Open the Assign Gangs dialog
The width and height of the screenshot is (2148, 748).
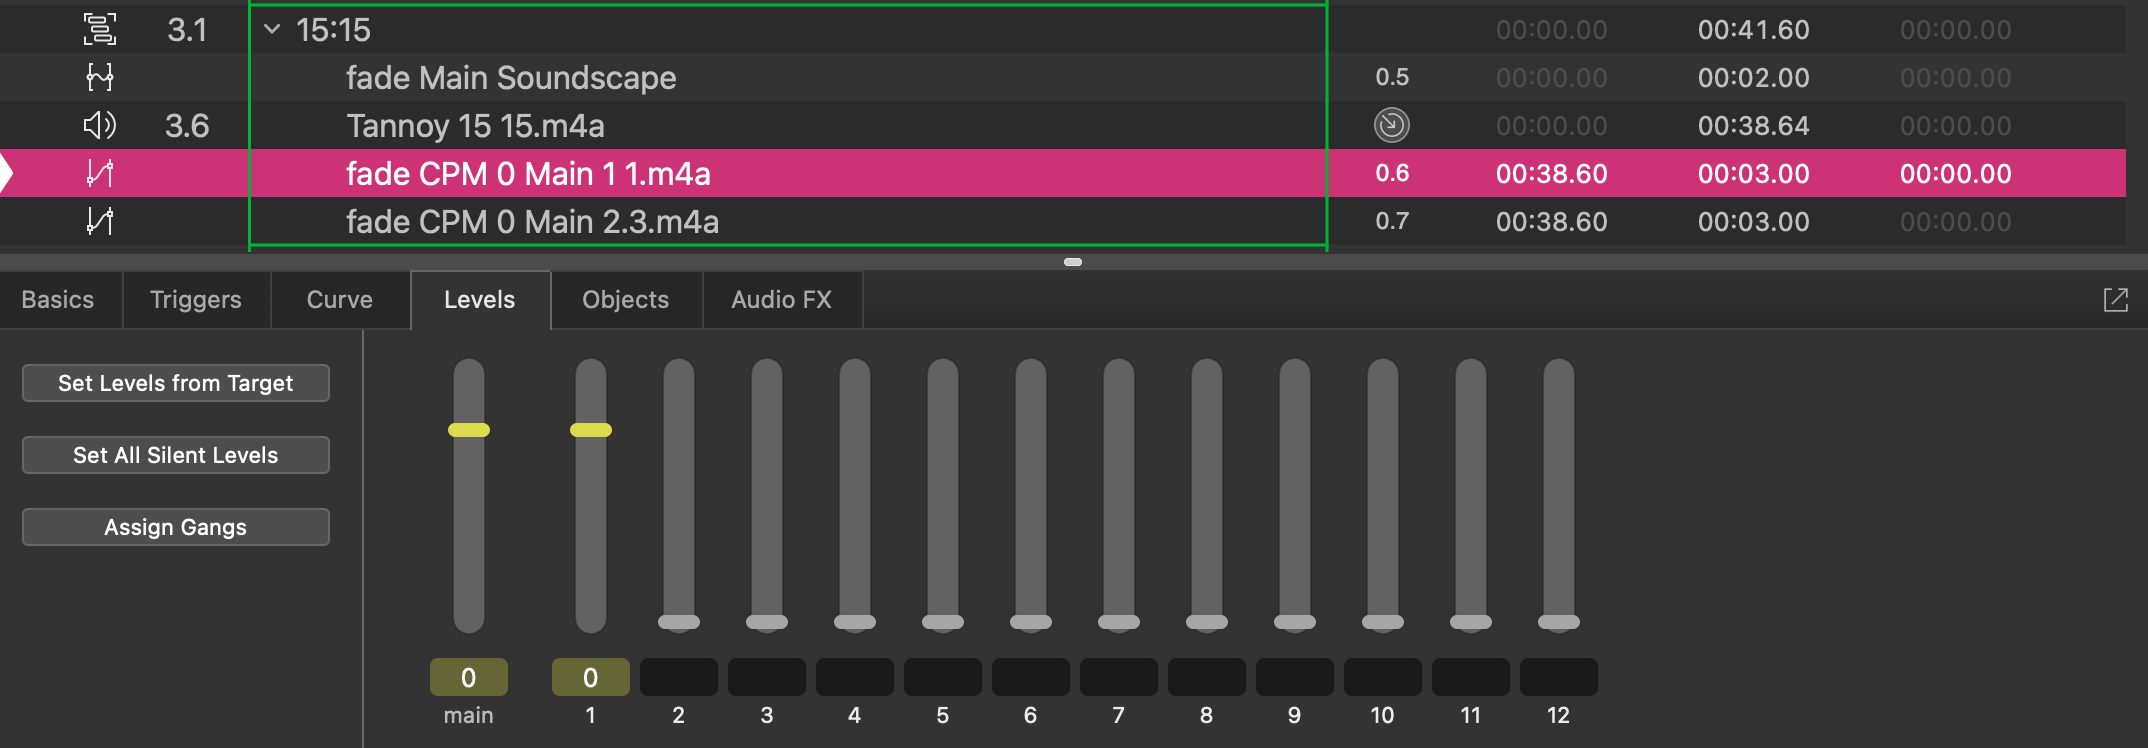[176, 527]
